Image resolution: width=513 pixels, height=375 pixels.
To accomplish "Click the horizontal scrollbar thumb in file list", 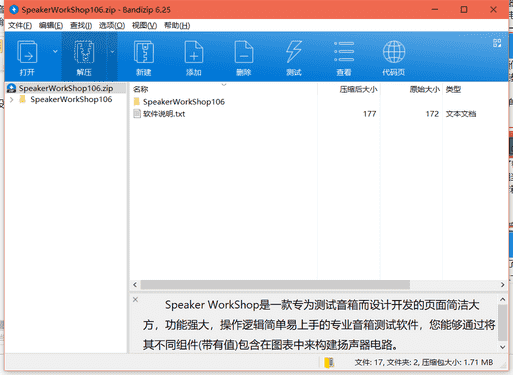I will 275,285.
